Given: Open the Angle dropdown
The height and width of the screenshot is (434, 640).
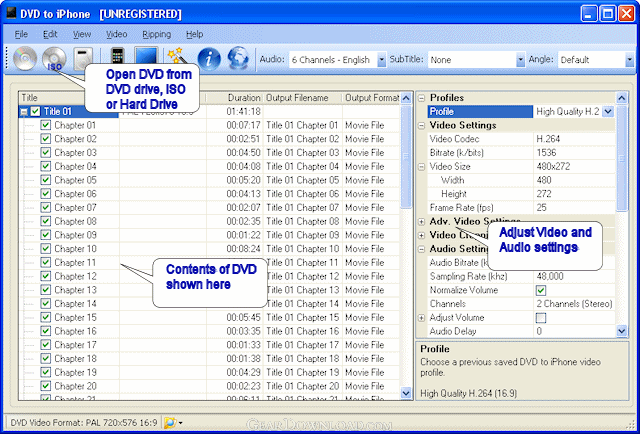Looking at the screenshot, I should point(629,60).
